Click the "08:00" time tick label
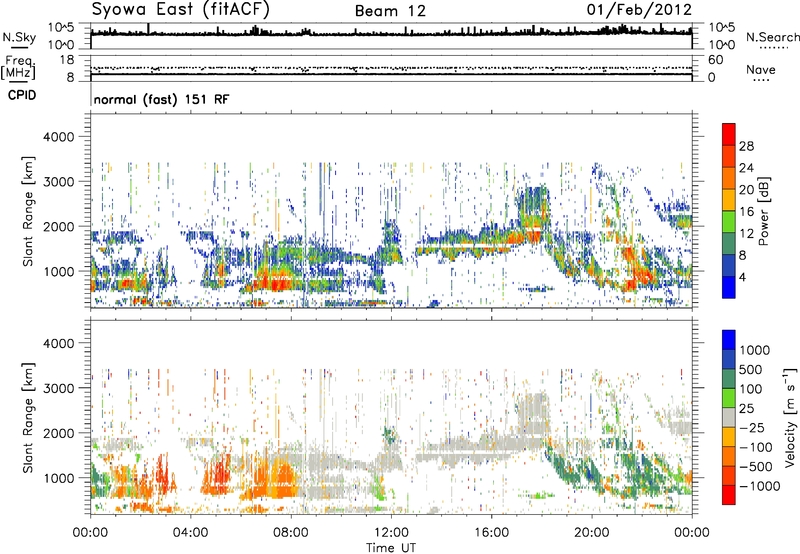 coord(291,533)
